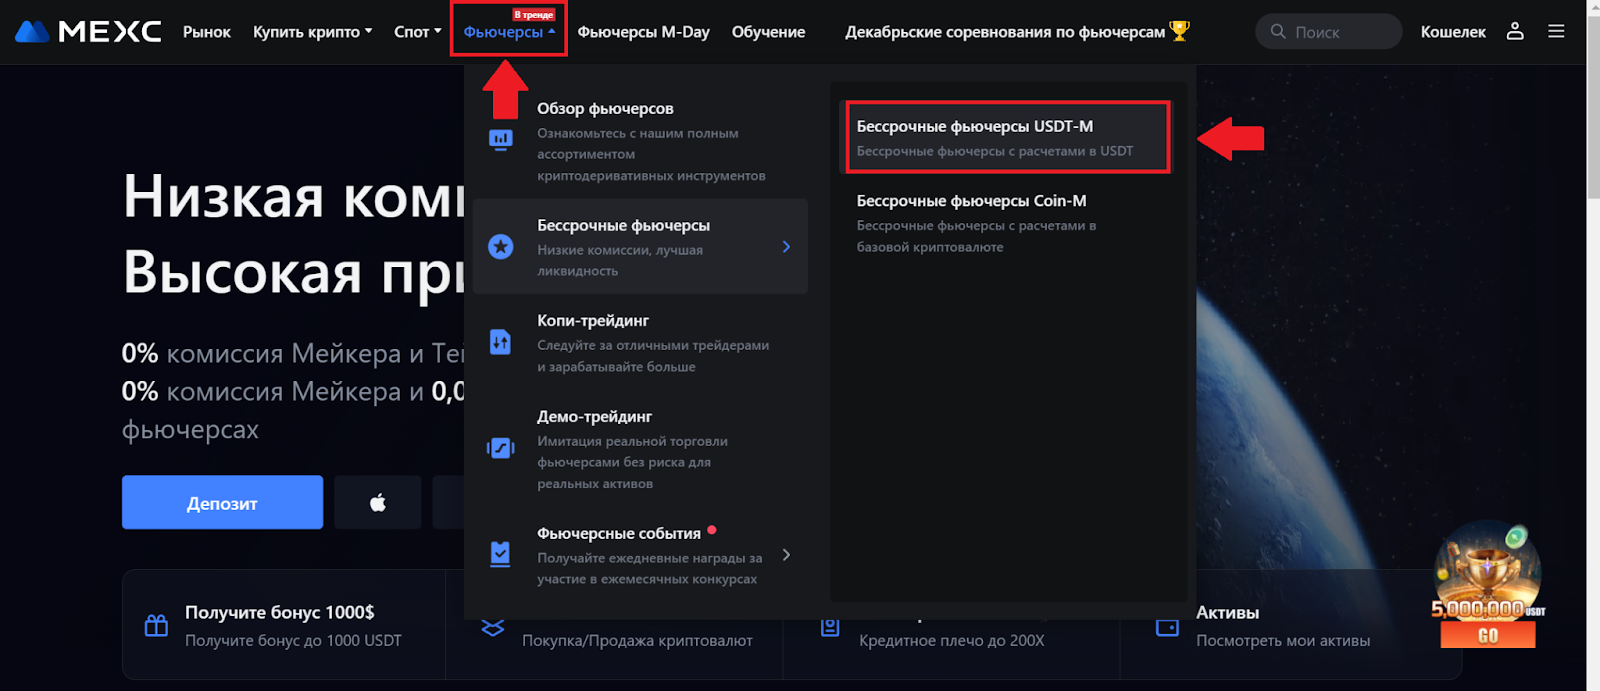
Task: Click the Получите бонус до 1000 USDT text
Action: click(x=293, y=640)
